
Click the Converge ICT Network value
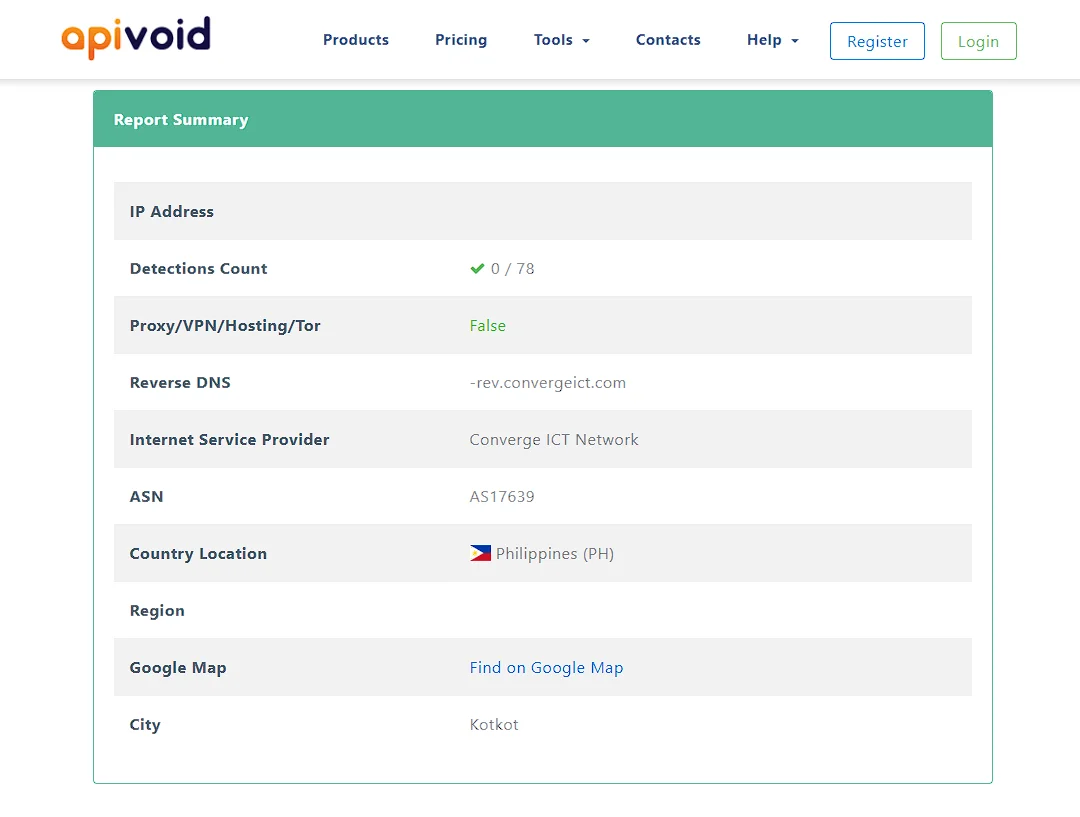pos(554,439)
